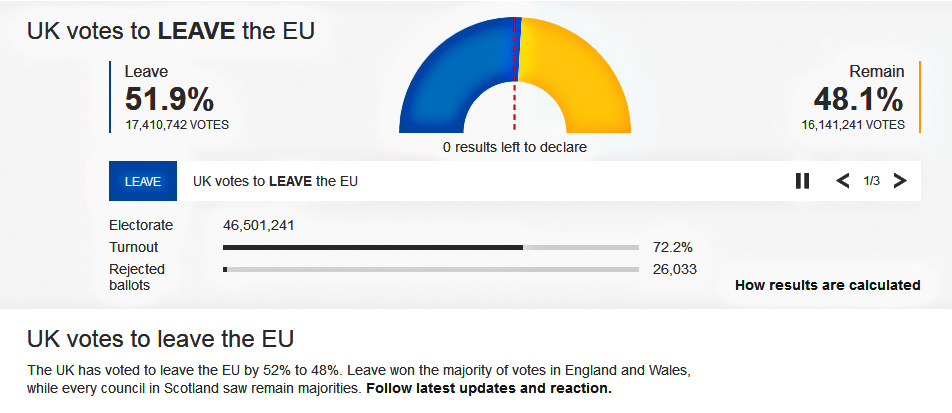
Task: Click the main UK votes to LEAVE heading
Action: click(171, 31)
